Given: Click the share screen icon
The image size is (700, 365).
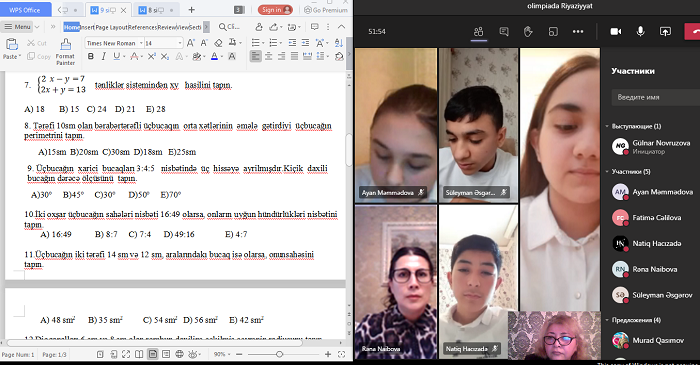Looking at the screenshot, I should (665, 31).
